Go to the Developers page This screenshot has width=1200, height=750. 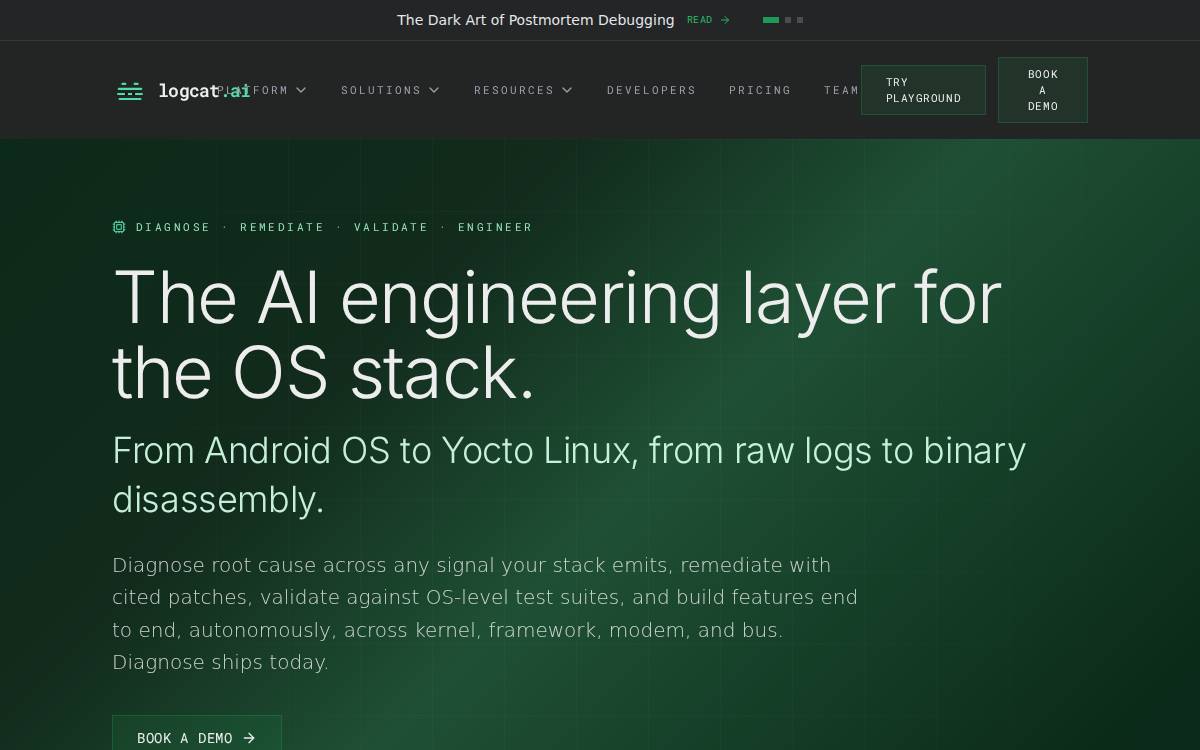(x=651, y=90)
